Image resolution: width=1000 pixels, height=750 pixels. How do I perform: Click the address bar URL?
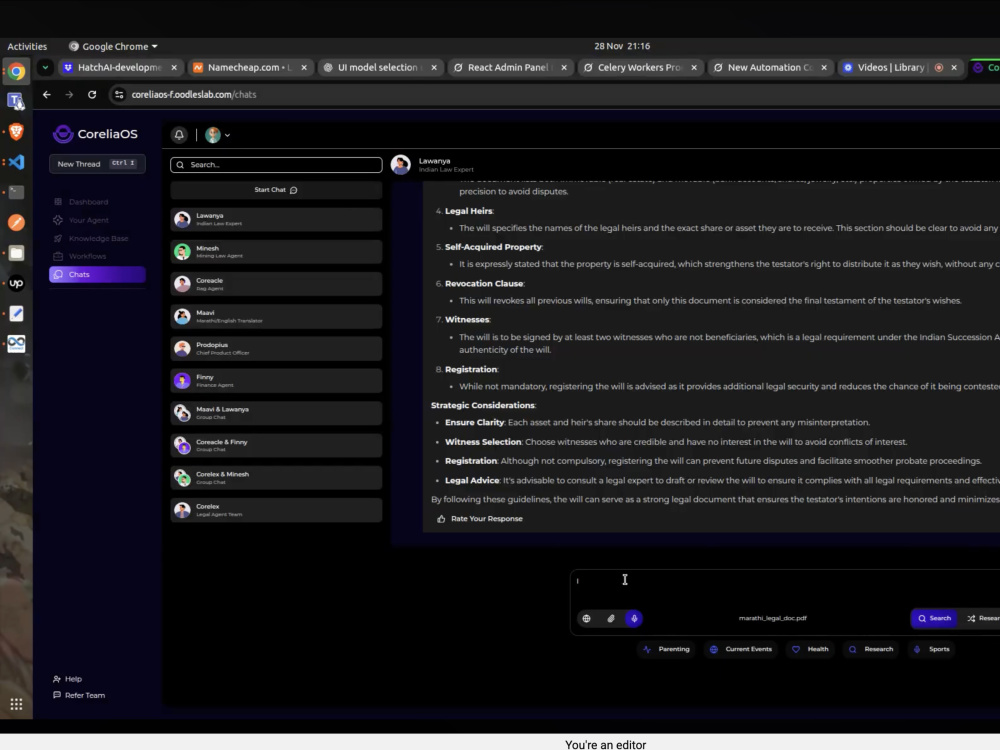[x=194, y=94]
